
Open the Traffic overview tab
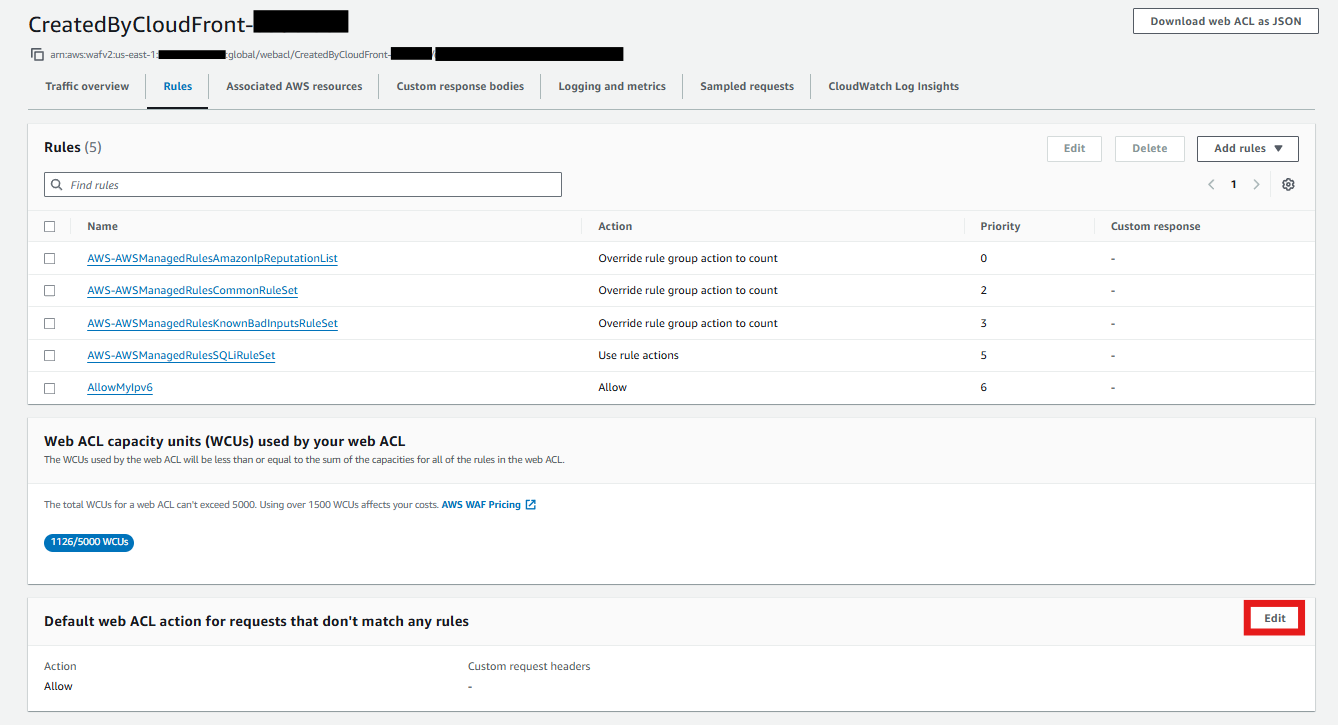click(87, 86)
